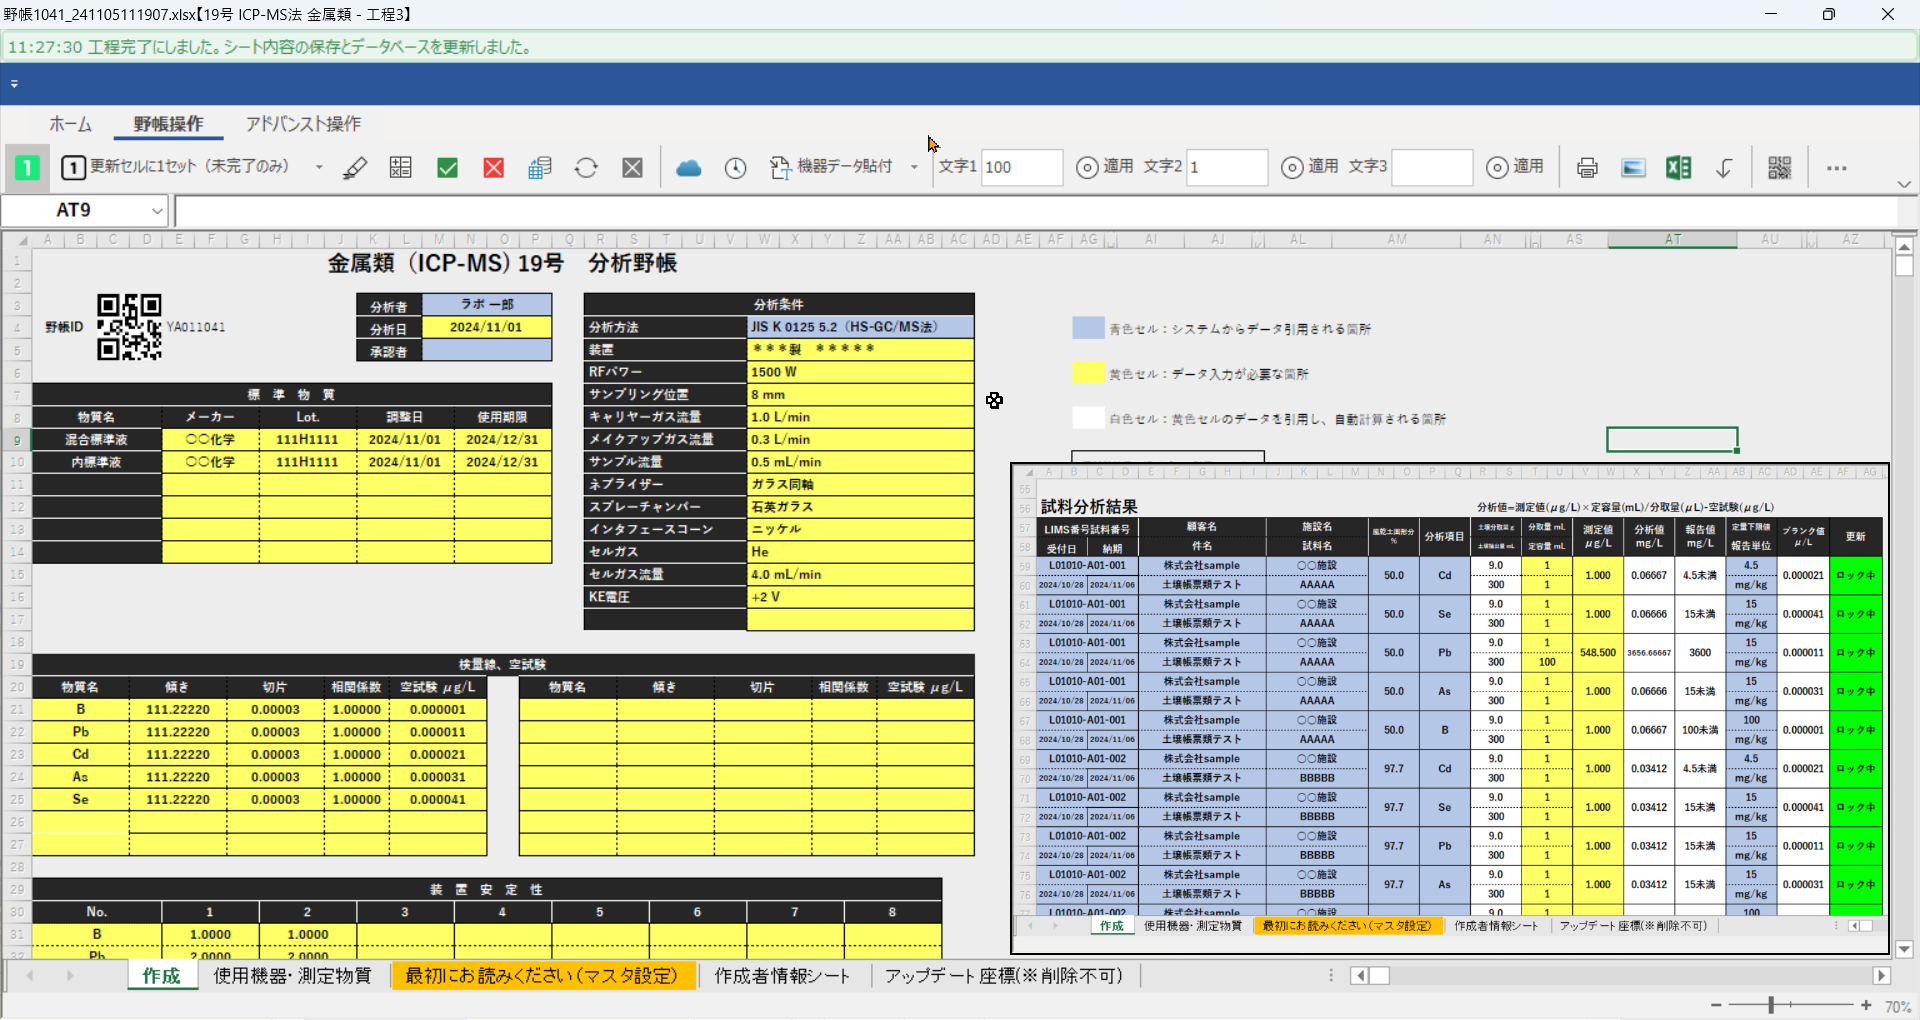Click the return arrow icon
The width and height of the screenshot is (1920, 1020).
click(1725, 168)
